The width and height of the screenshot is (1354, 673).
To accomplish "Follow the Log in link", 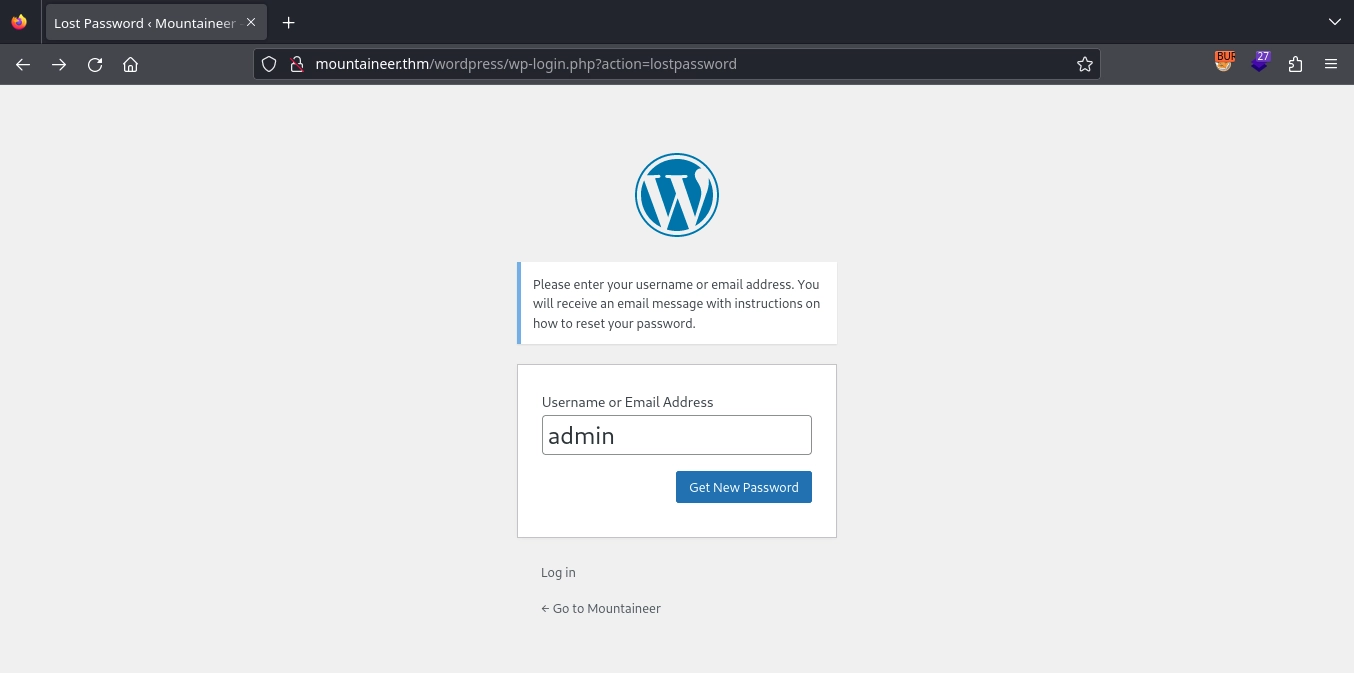I will pyautogui.click(x=558, y=573).
